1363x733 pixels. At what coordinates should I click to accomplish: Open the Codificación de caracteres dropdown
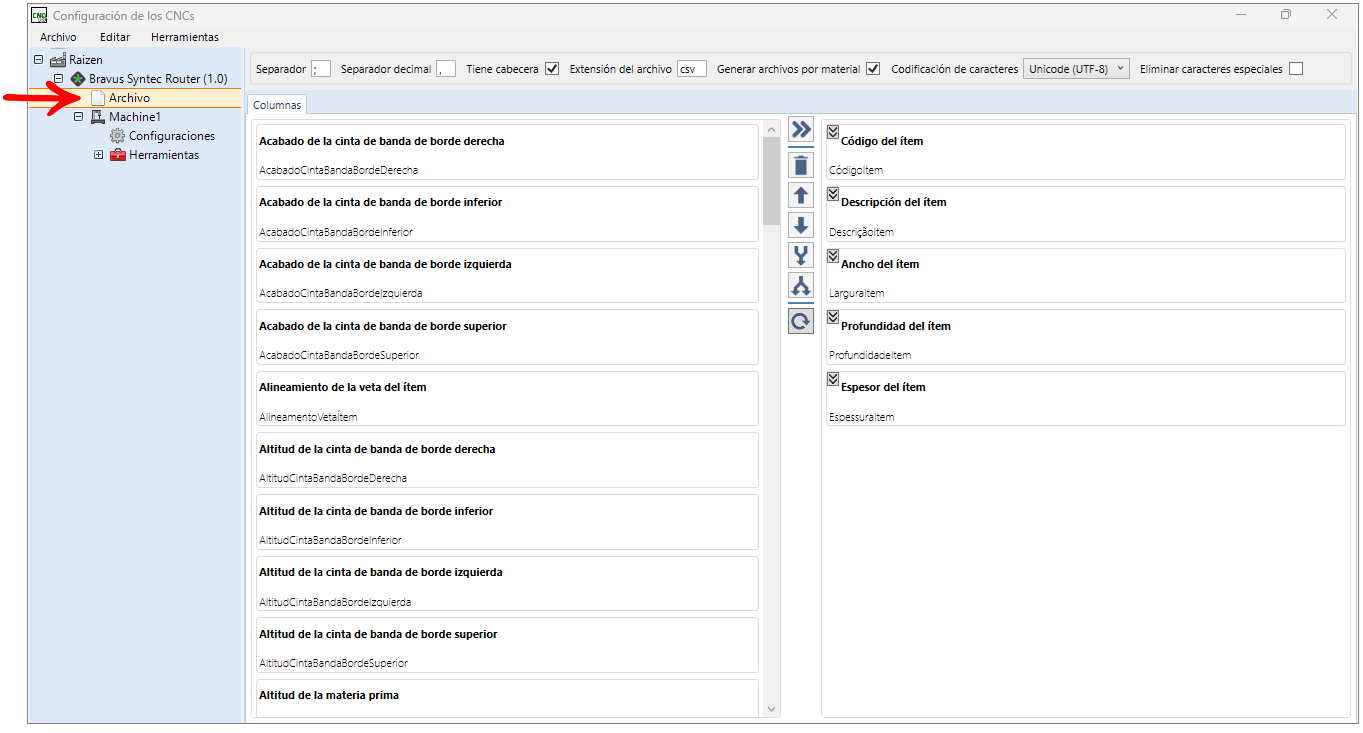[x=1077, y=69]
